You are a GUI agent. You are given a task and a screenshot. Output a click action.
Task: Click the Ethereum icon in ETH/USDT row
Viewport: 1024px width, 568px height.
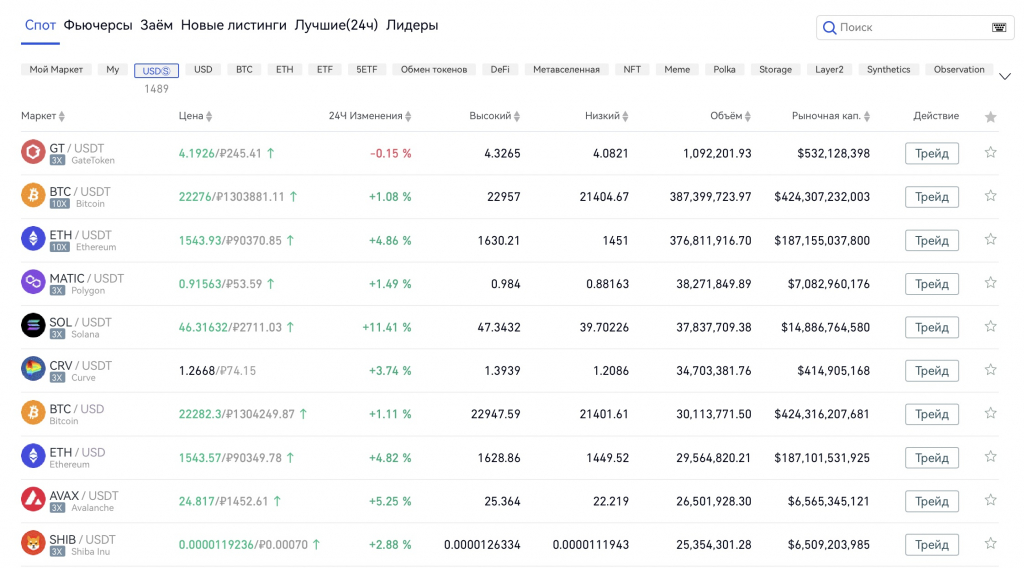(33, 238)
